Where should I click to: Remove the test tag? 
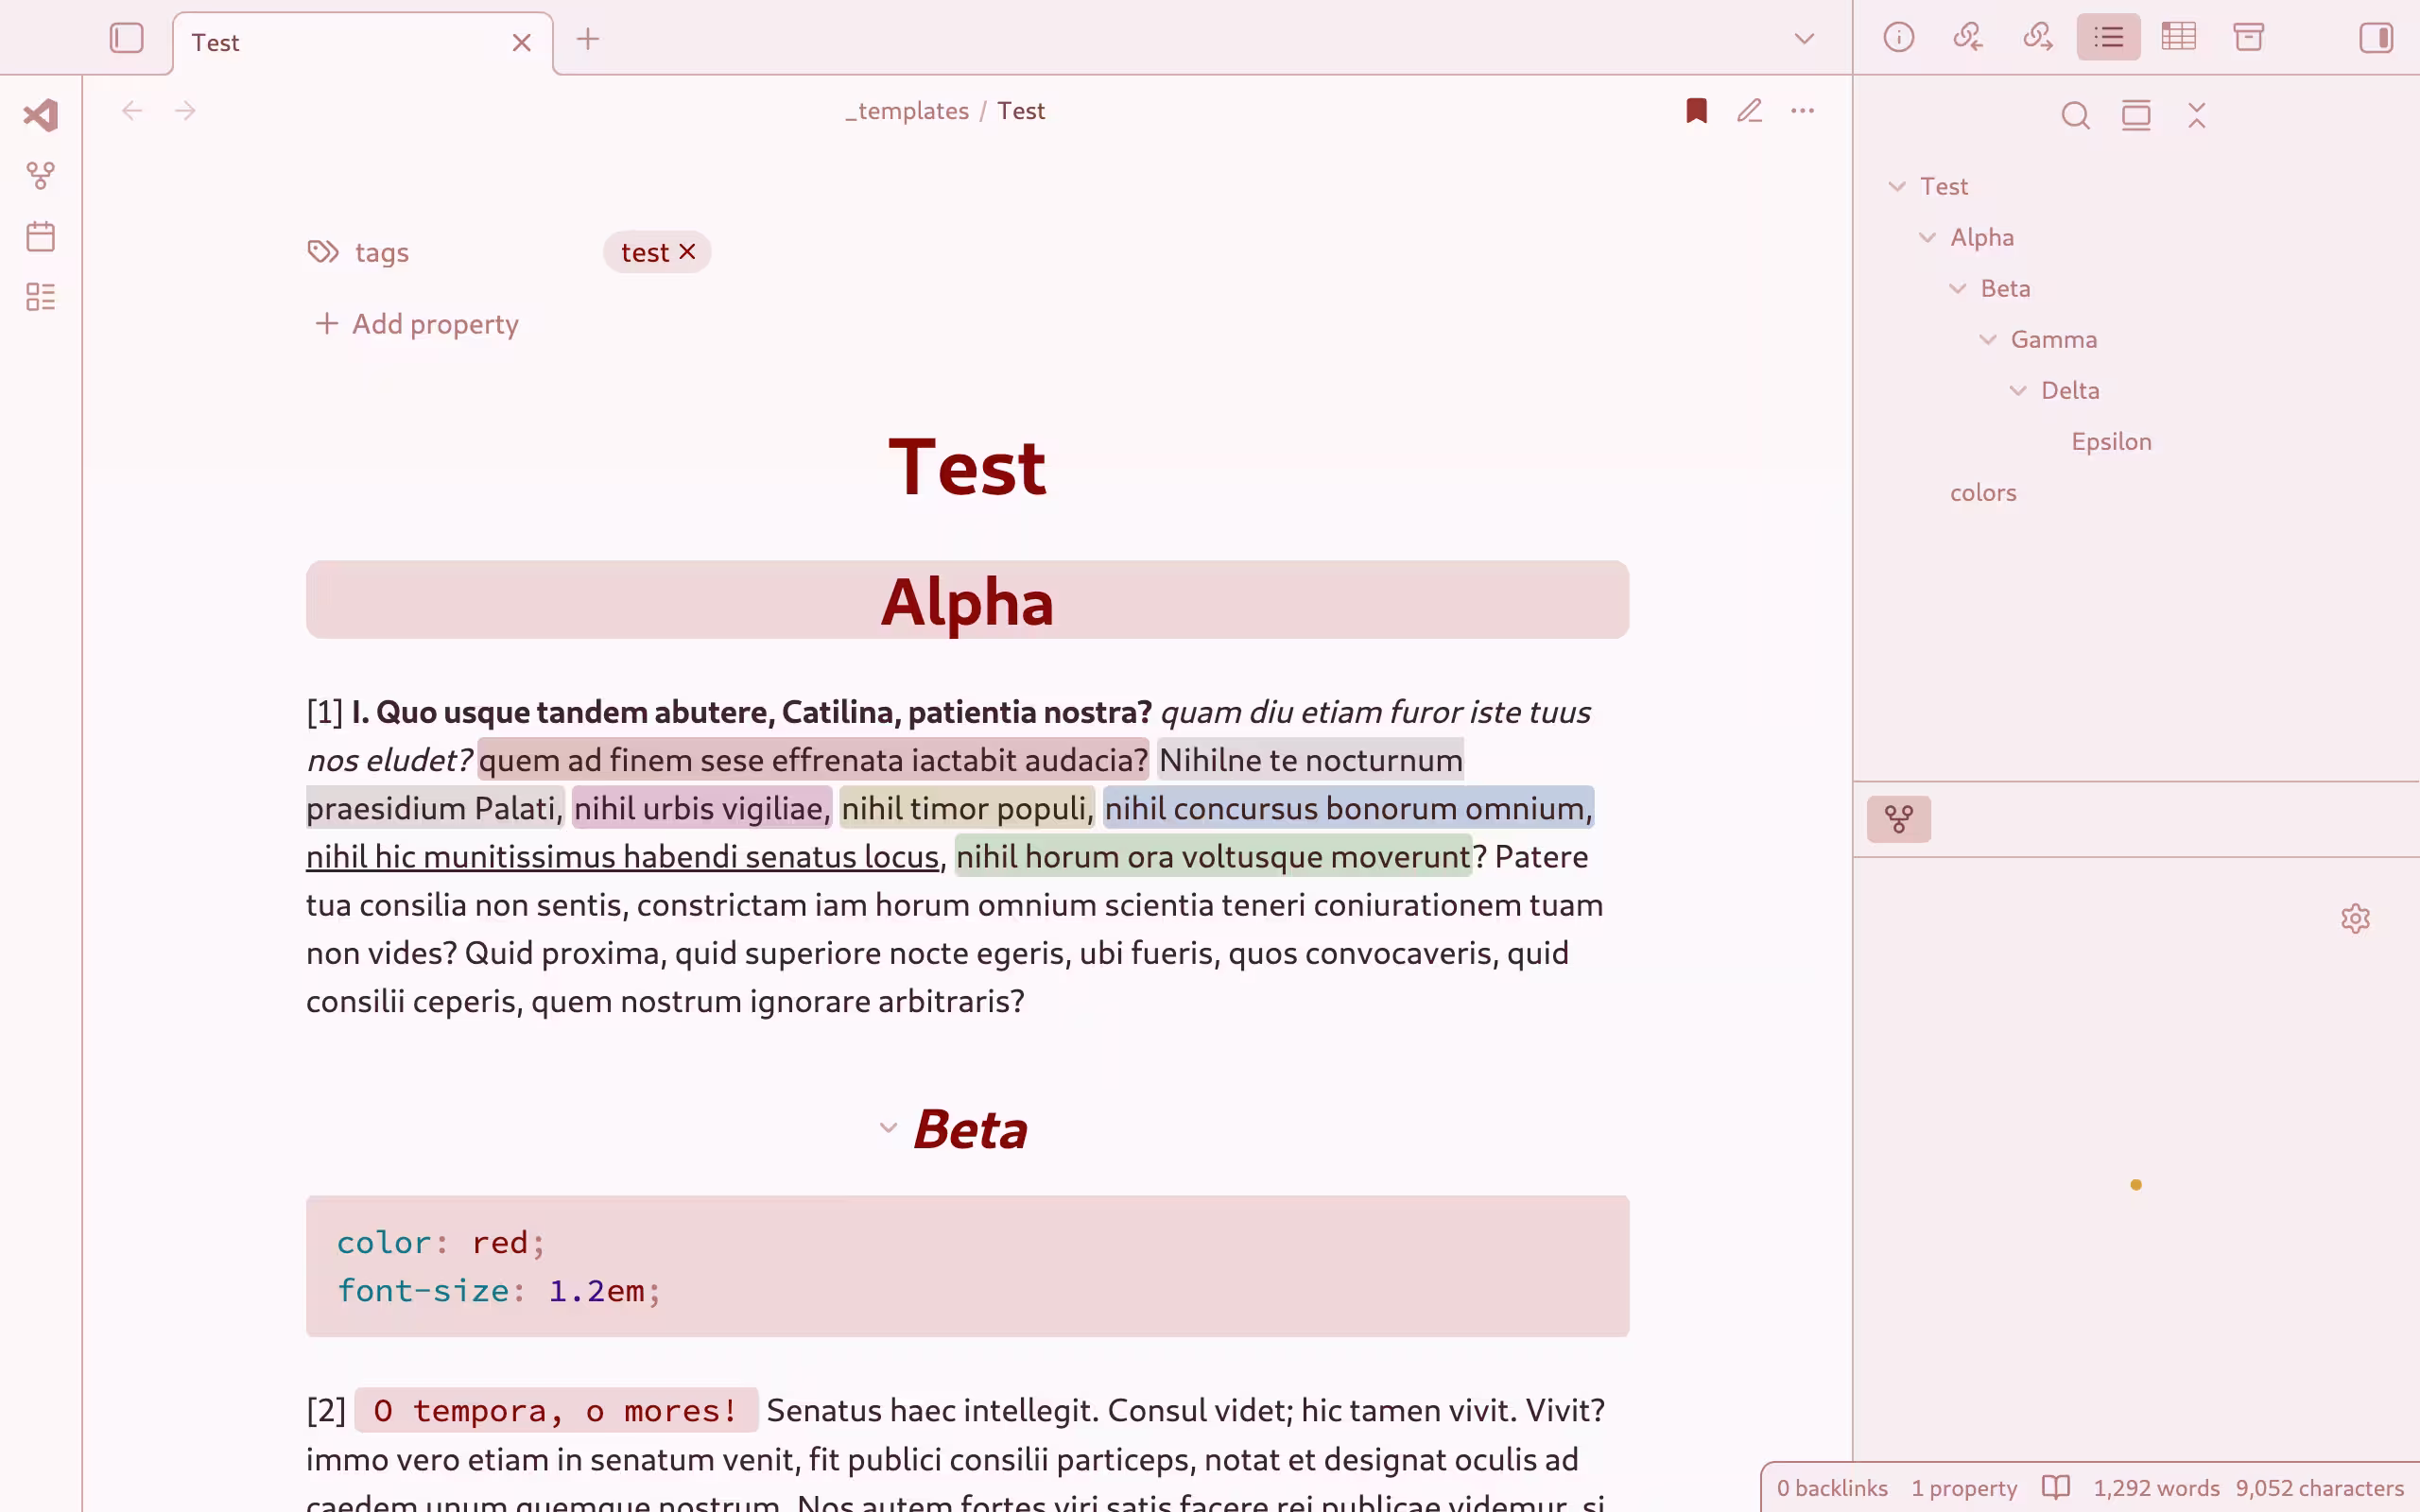pos(687,252)
